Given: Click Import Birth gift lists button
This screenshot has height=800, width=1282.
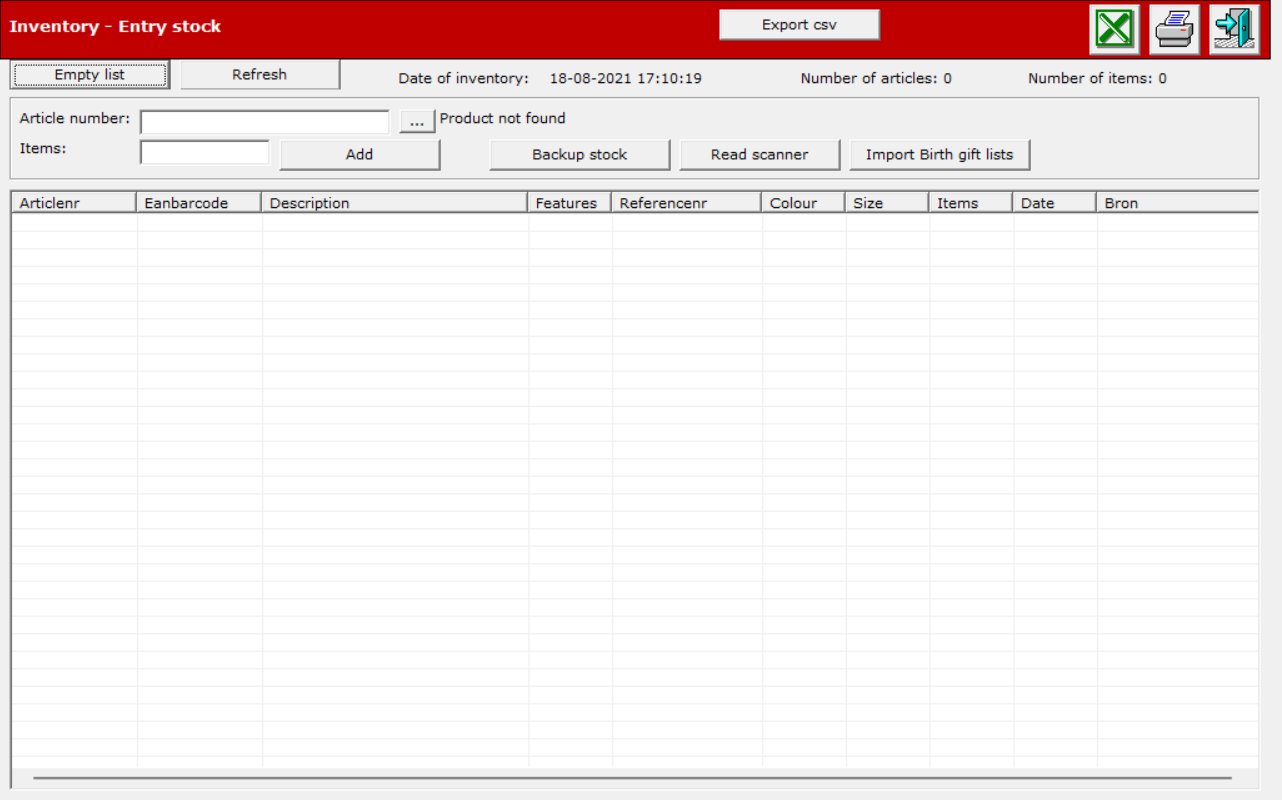Looking at the screenshot, I should 940,155.
